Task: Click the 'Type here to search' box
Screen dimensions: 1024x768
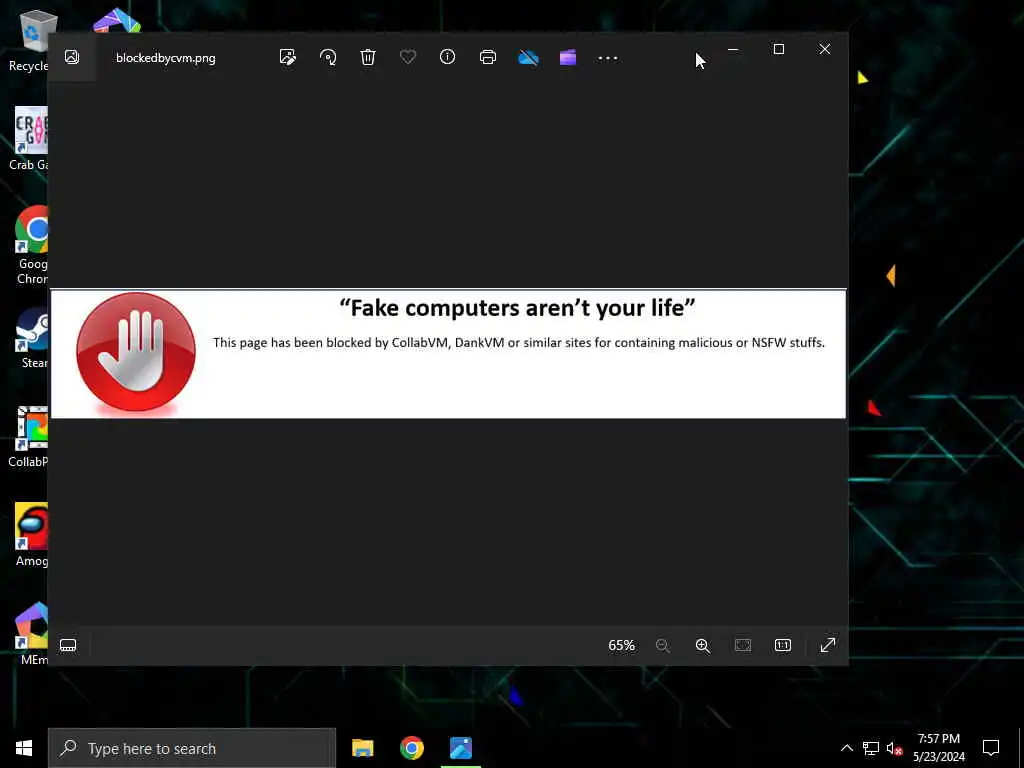Action: click(192, 748)
